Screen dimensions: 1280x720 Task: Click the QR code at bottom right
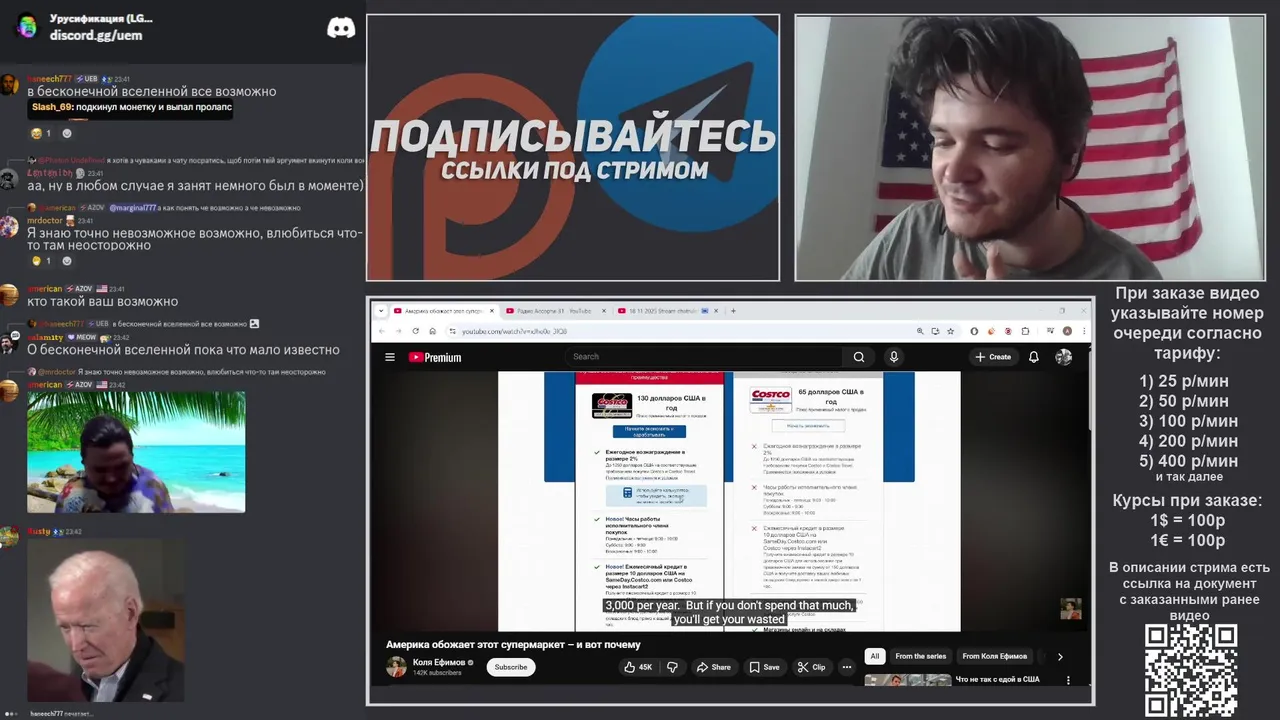pyautogui.click(x=1191, y=670)
